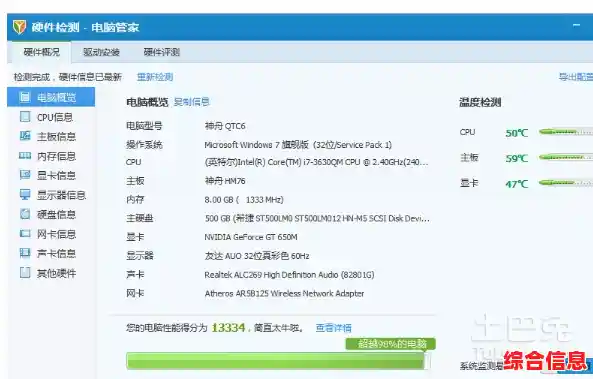Switch to the 驱动安装 tab
Image resolution: width=593 pixels, height=379 pixels.
(101, 52)
